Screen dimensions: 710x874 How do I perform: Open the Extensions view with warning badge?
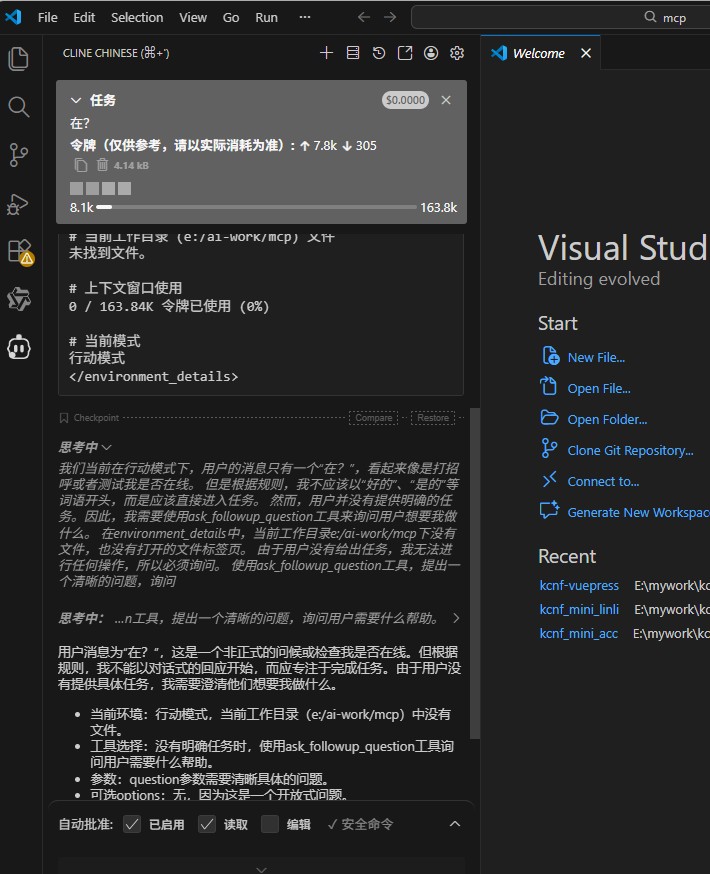[x=19, y=251]
